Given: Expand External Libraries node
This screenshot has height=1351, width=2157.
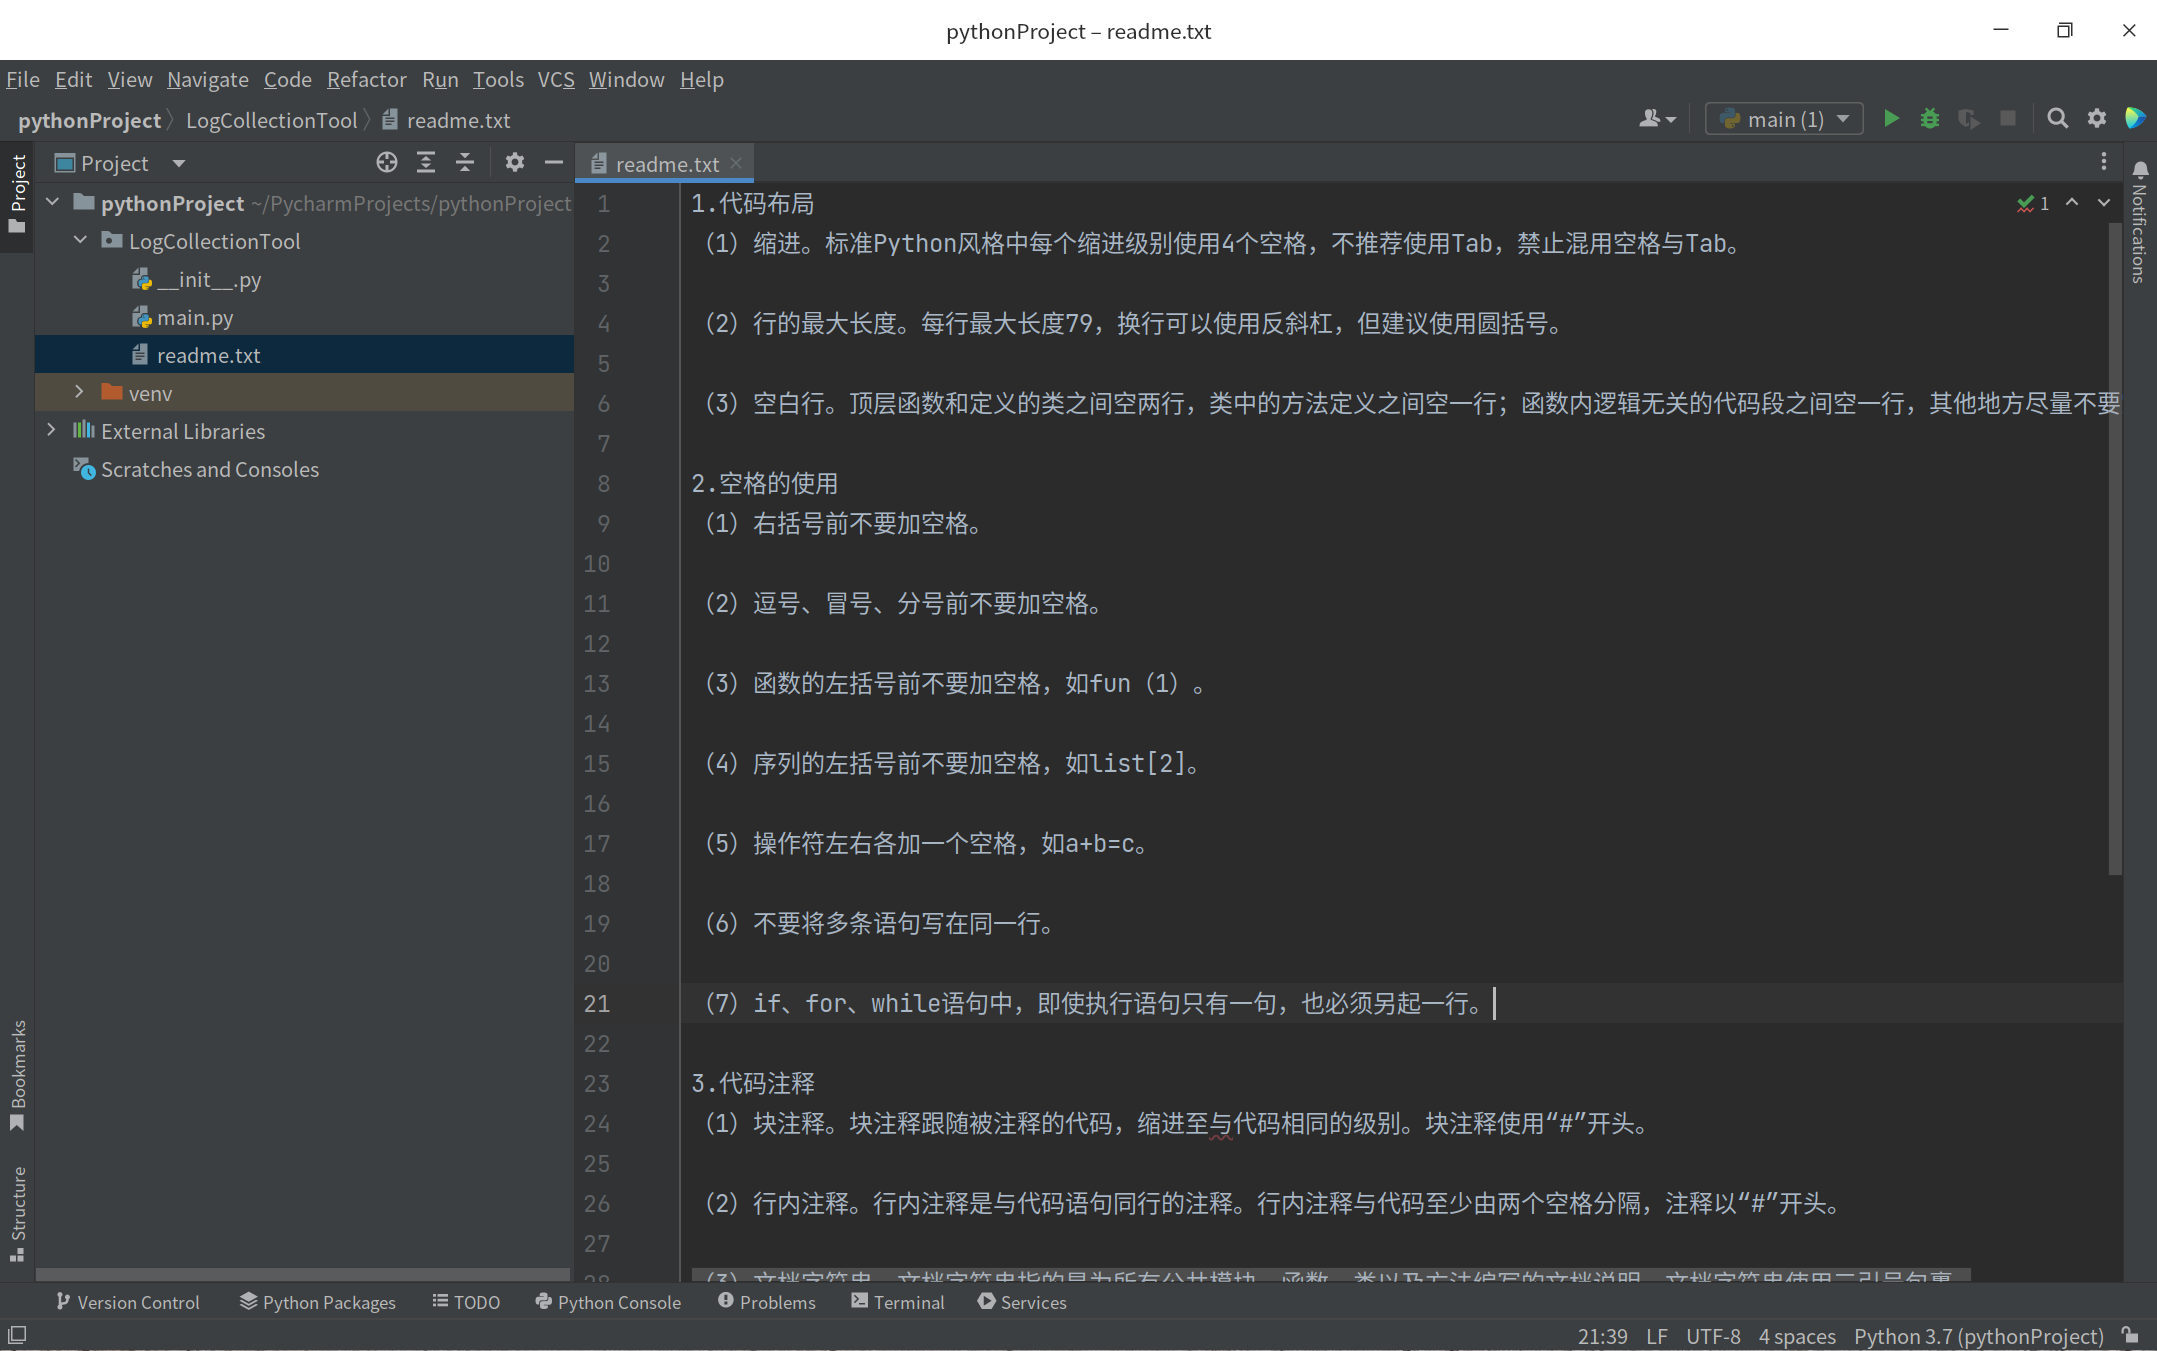Looking at the screenshot, I should (51, 431).
